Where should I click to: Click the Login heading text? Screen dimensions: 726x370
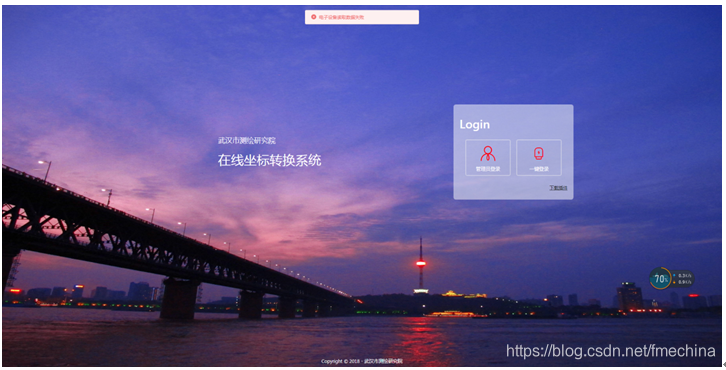coord(475,125)
